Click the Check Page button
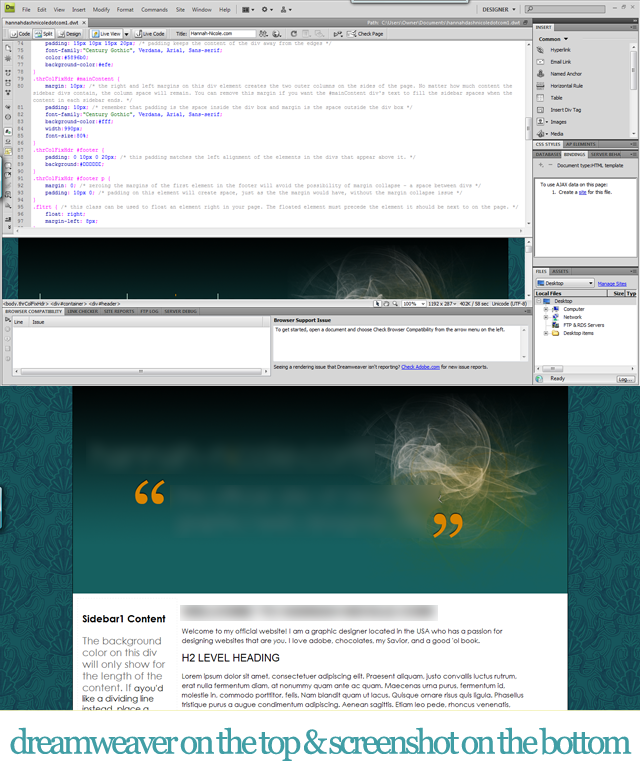The image size is (640, 772). tap(365, 34)
